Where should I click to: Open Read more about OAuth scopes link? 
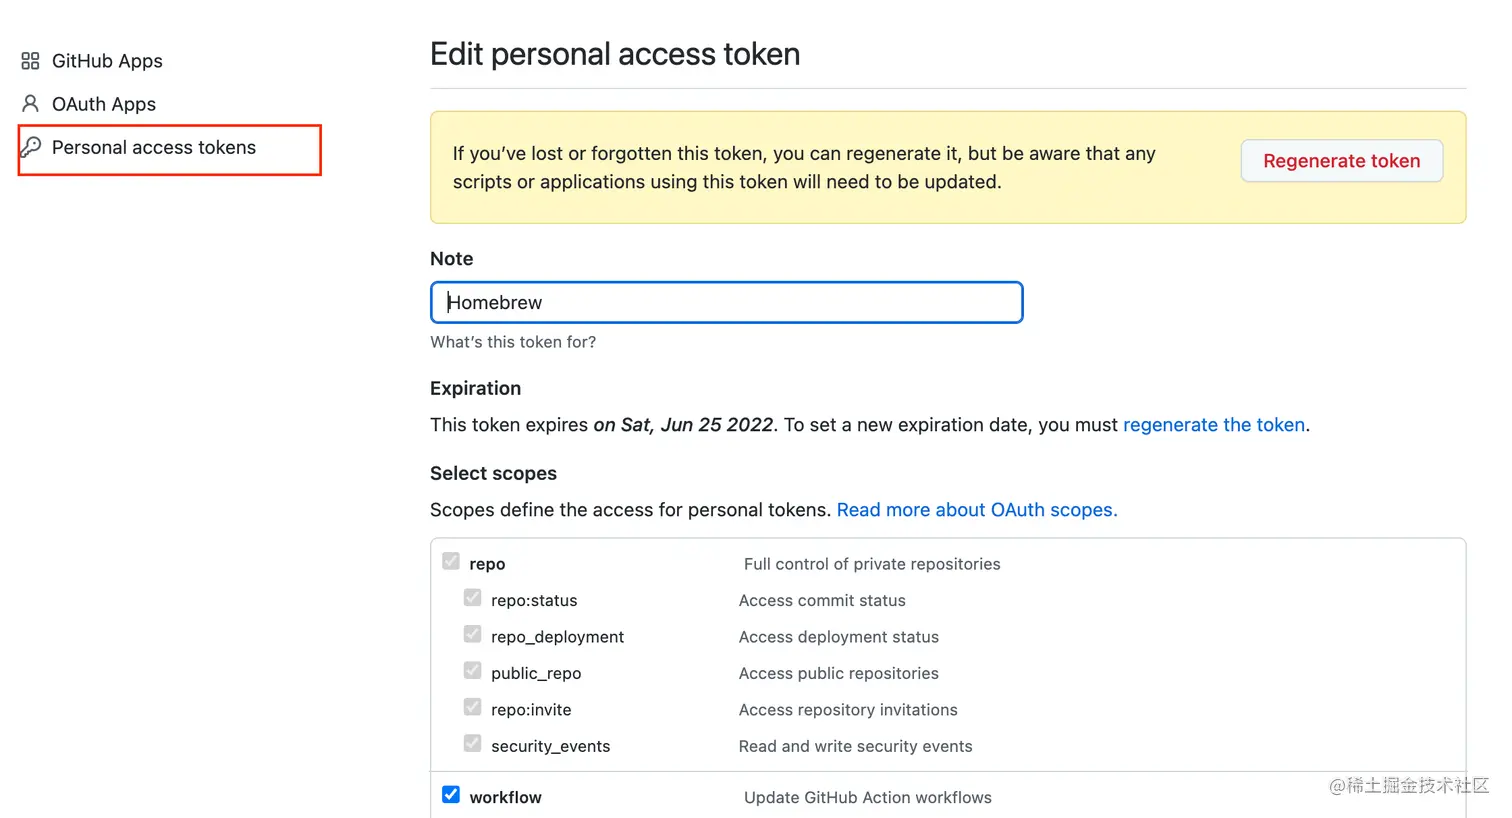click(x=976, y=510)
